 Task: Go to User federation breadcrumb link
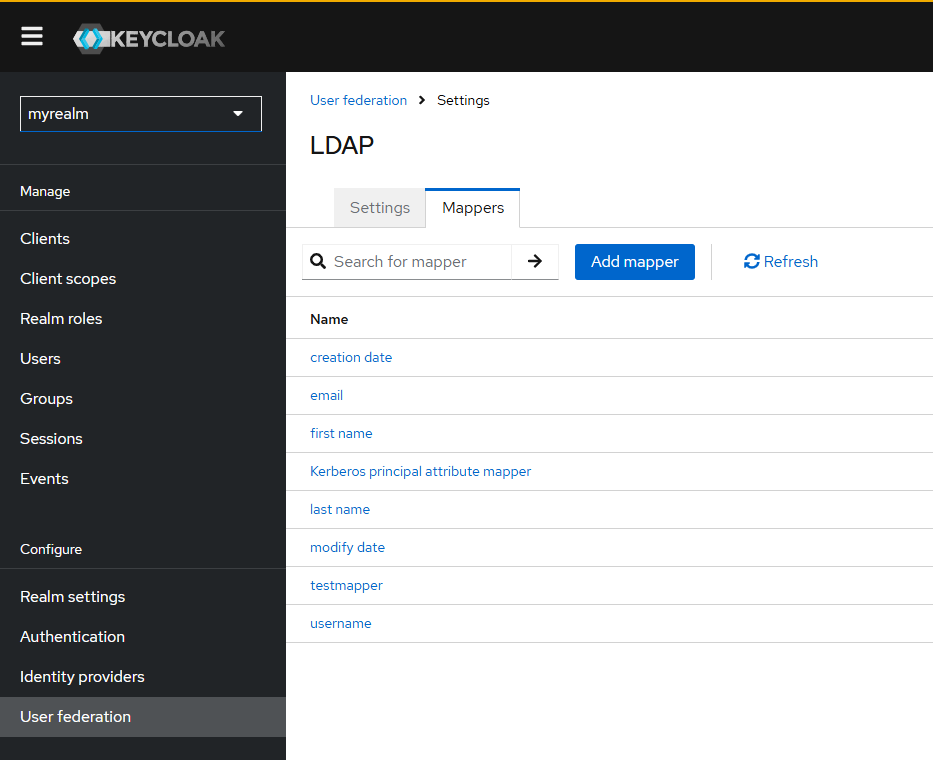tap(358, 100)
